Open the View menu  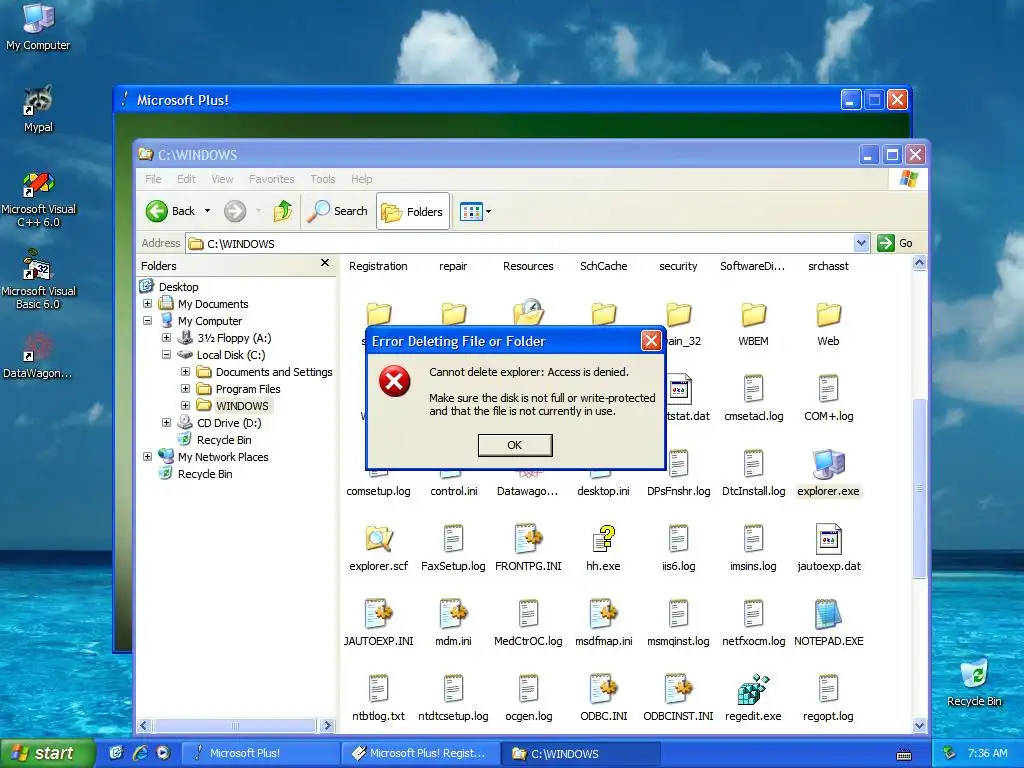[222, 179]
